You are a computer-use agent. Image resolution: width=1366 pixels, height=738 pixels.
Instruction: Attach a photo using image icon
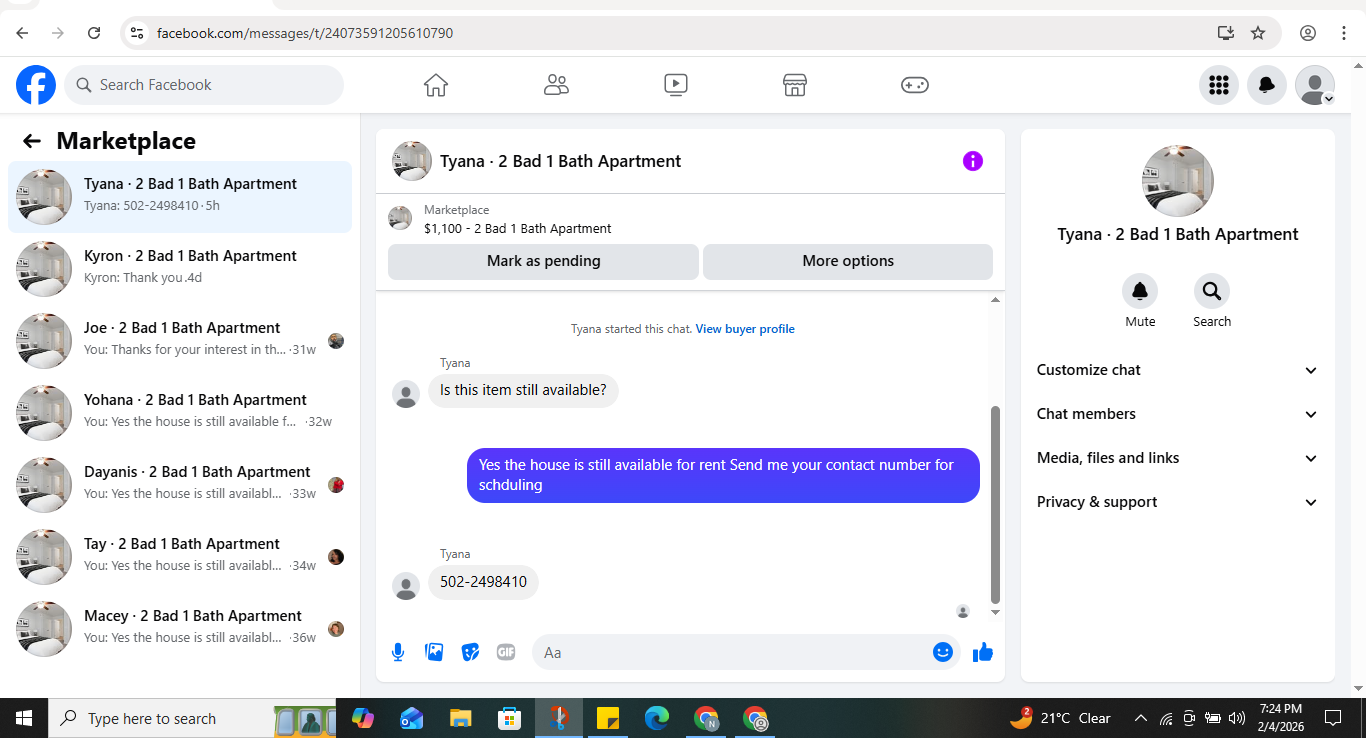(x=434, y=652)
